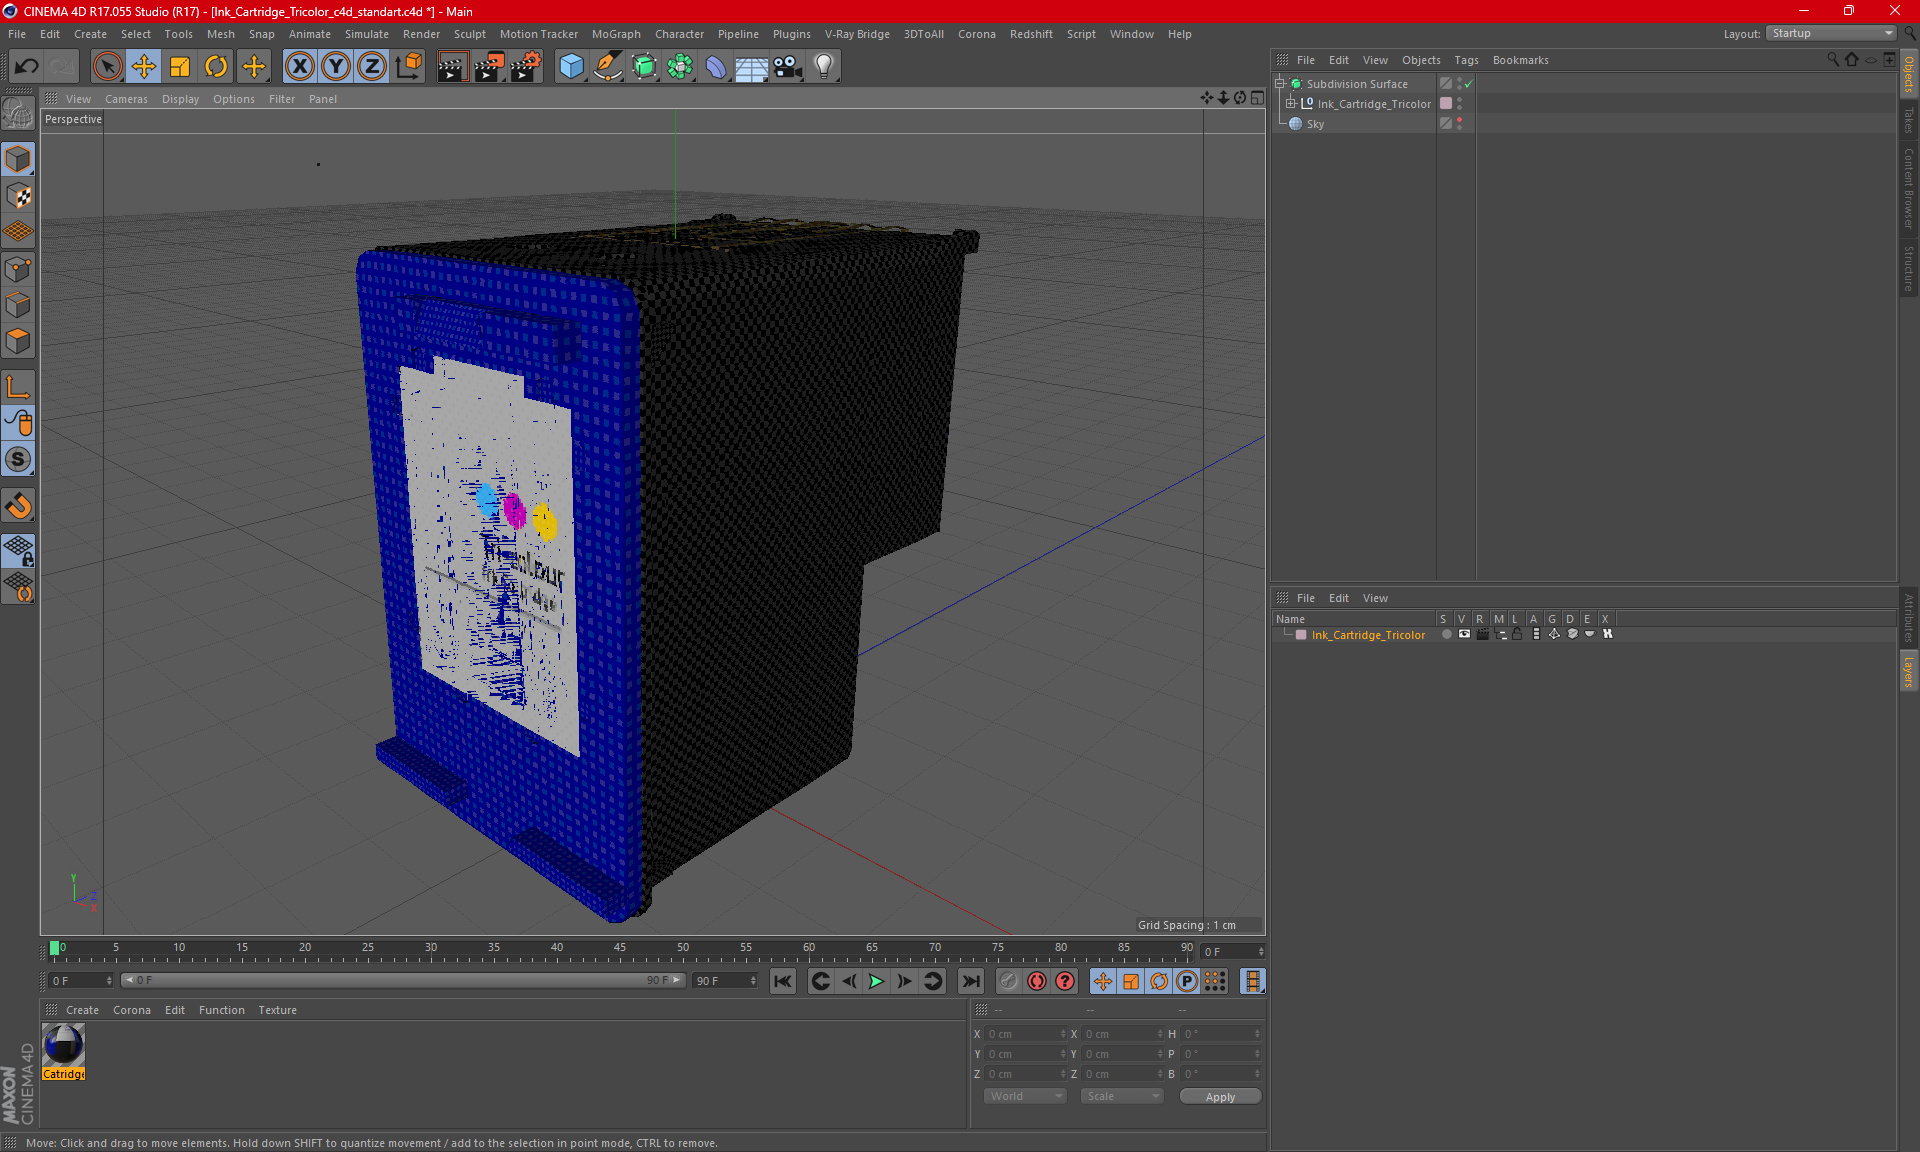1920x1152 pixels.
Task: Open the Sculpt menu
Action: (469, 34)
